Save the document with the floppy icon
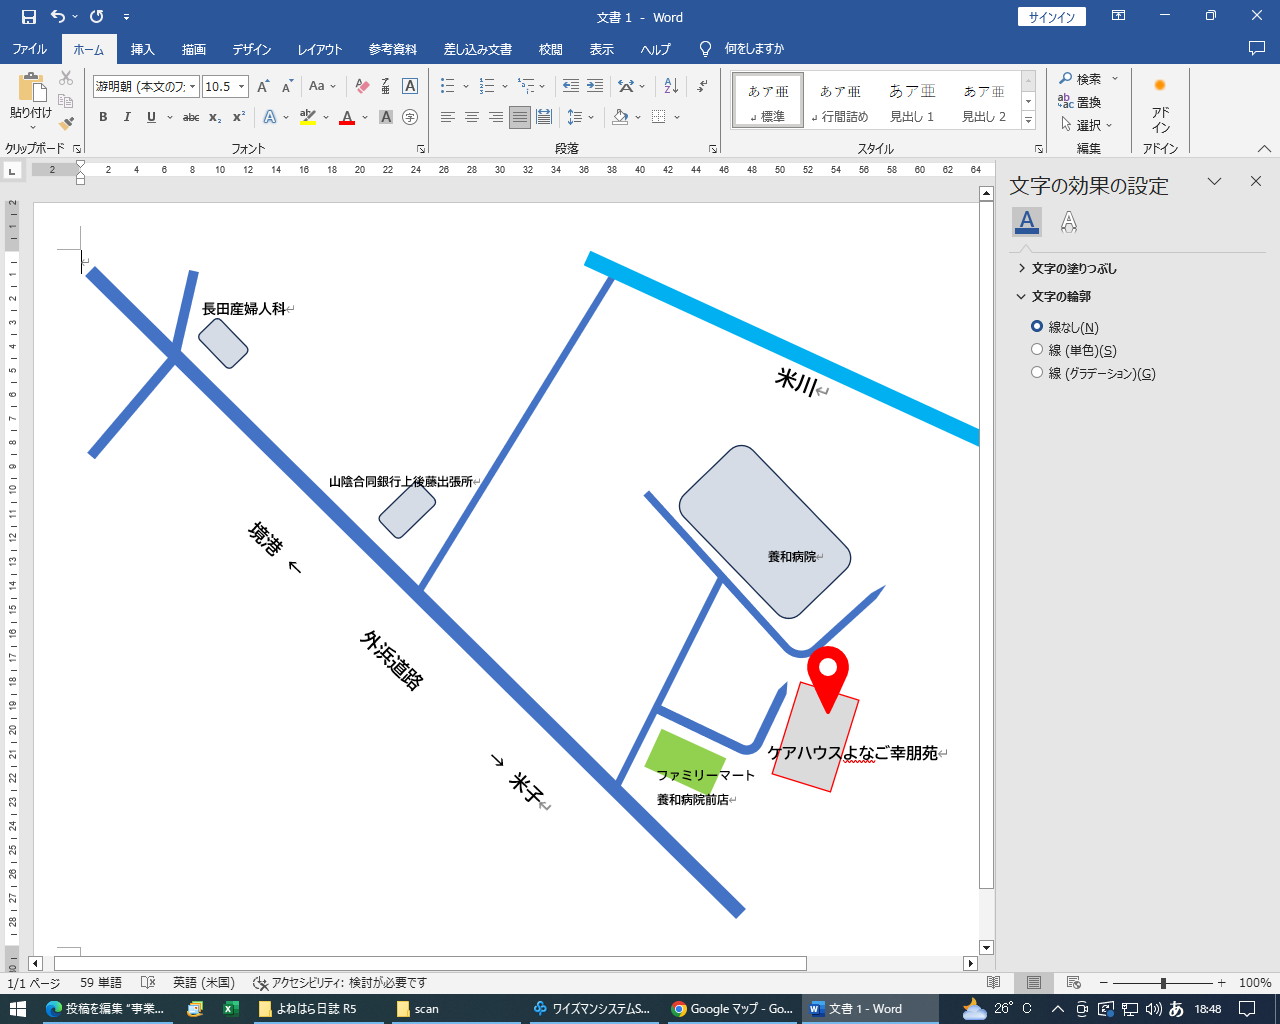The width and height of the screenshot is (1280, 1024). [x=29, y=17]
